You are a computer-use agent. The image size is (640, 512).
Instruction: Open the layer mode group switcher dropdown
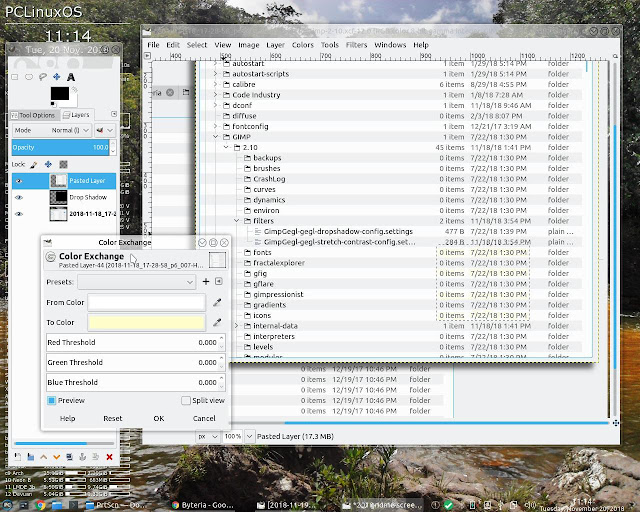105,130
